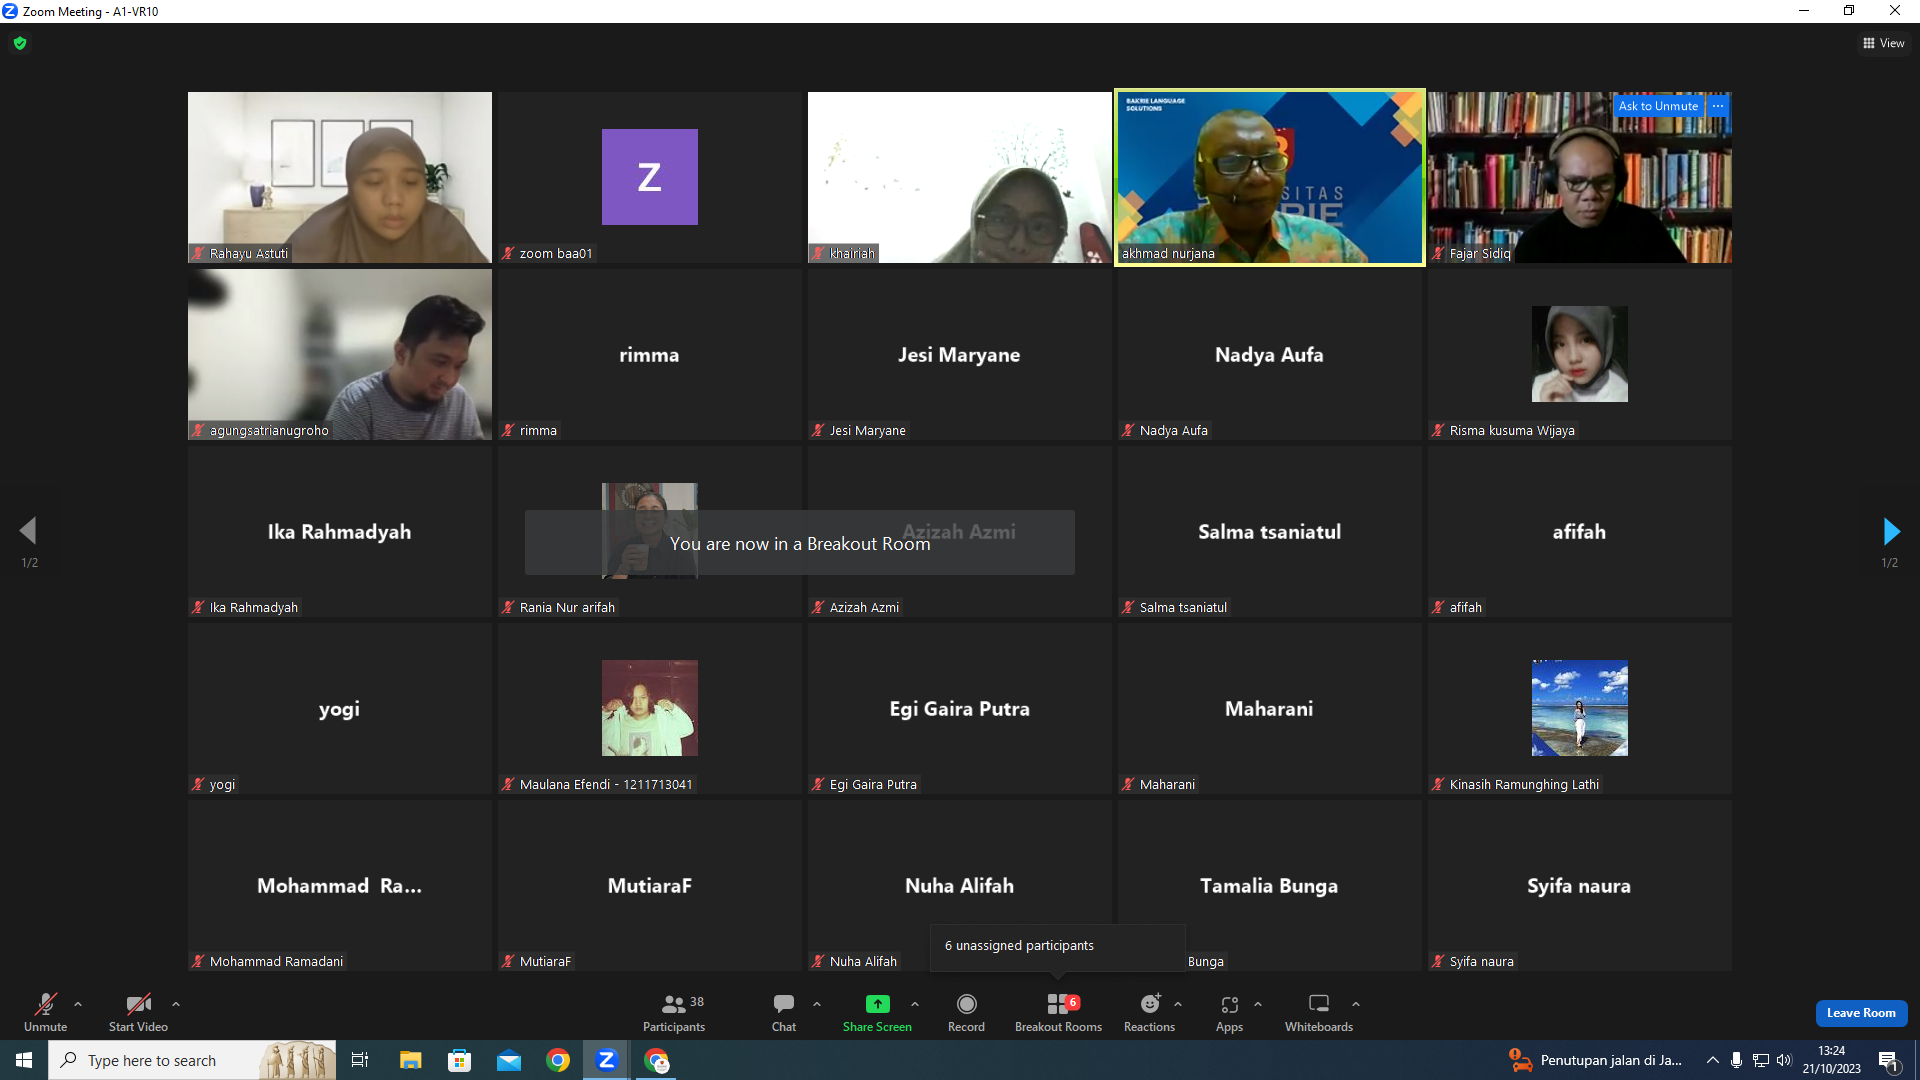Select the Jesi Maryane participant tile
The width and height of the screenshot is (1920, 1080).
(960, 354)
